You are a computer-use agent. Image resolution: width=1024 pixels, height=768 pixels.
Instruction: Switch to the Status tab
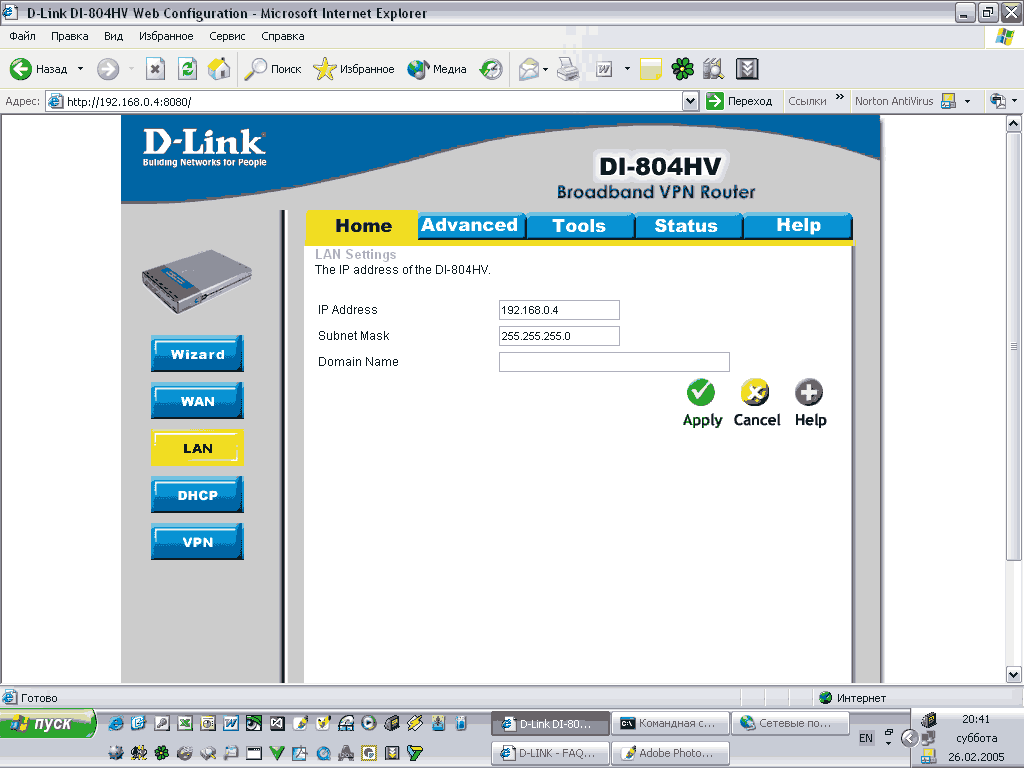(x=687, y=225)
